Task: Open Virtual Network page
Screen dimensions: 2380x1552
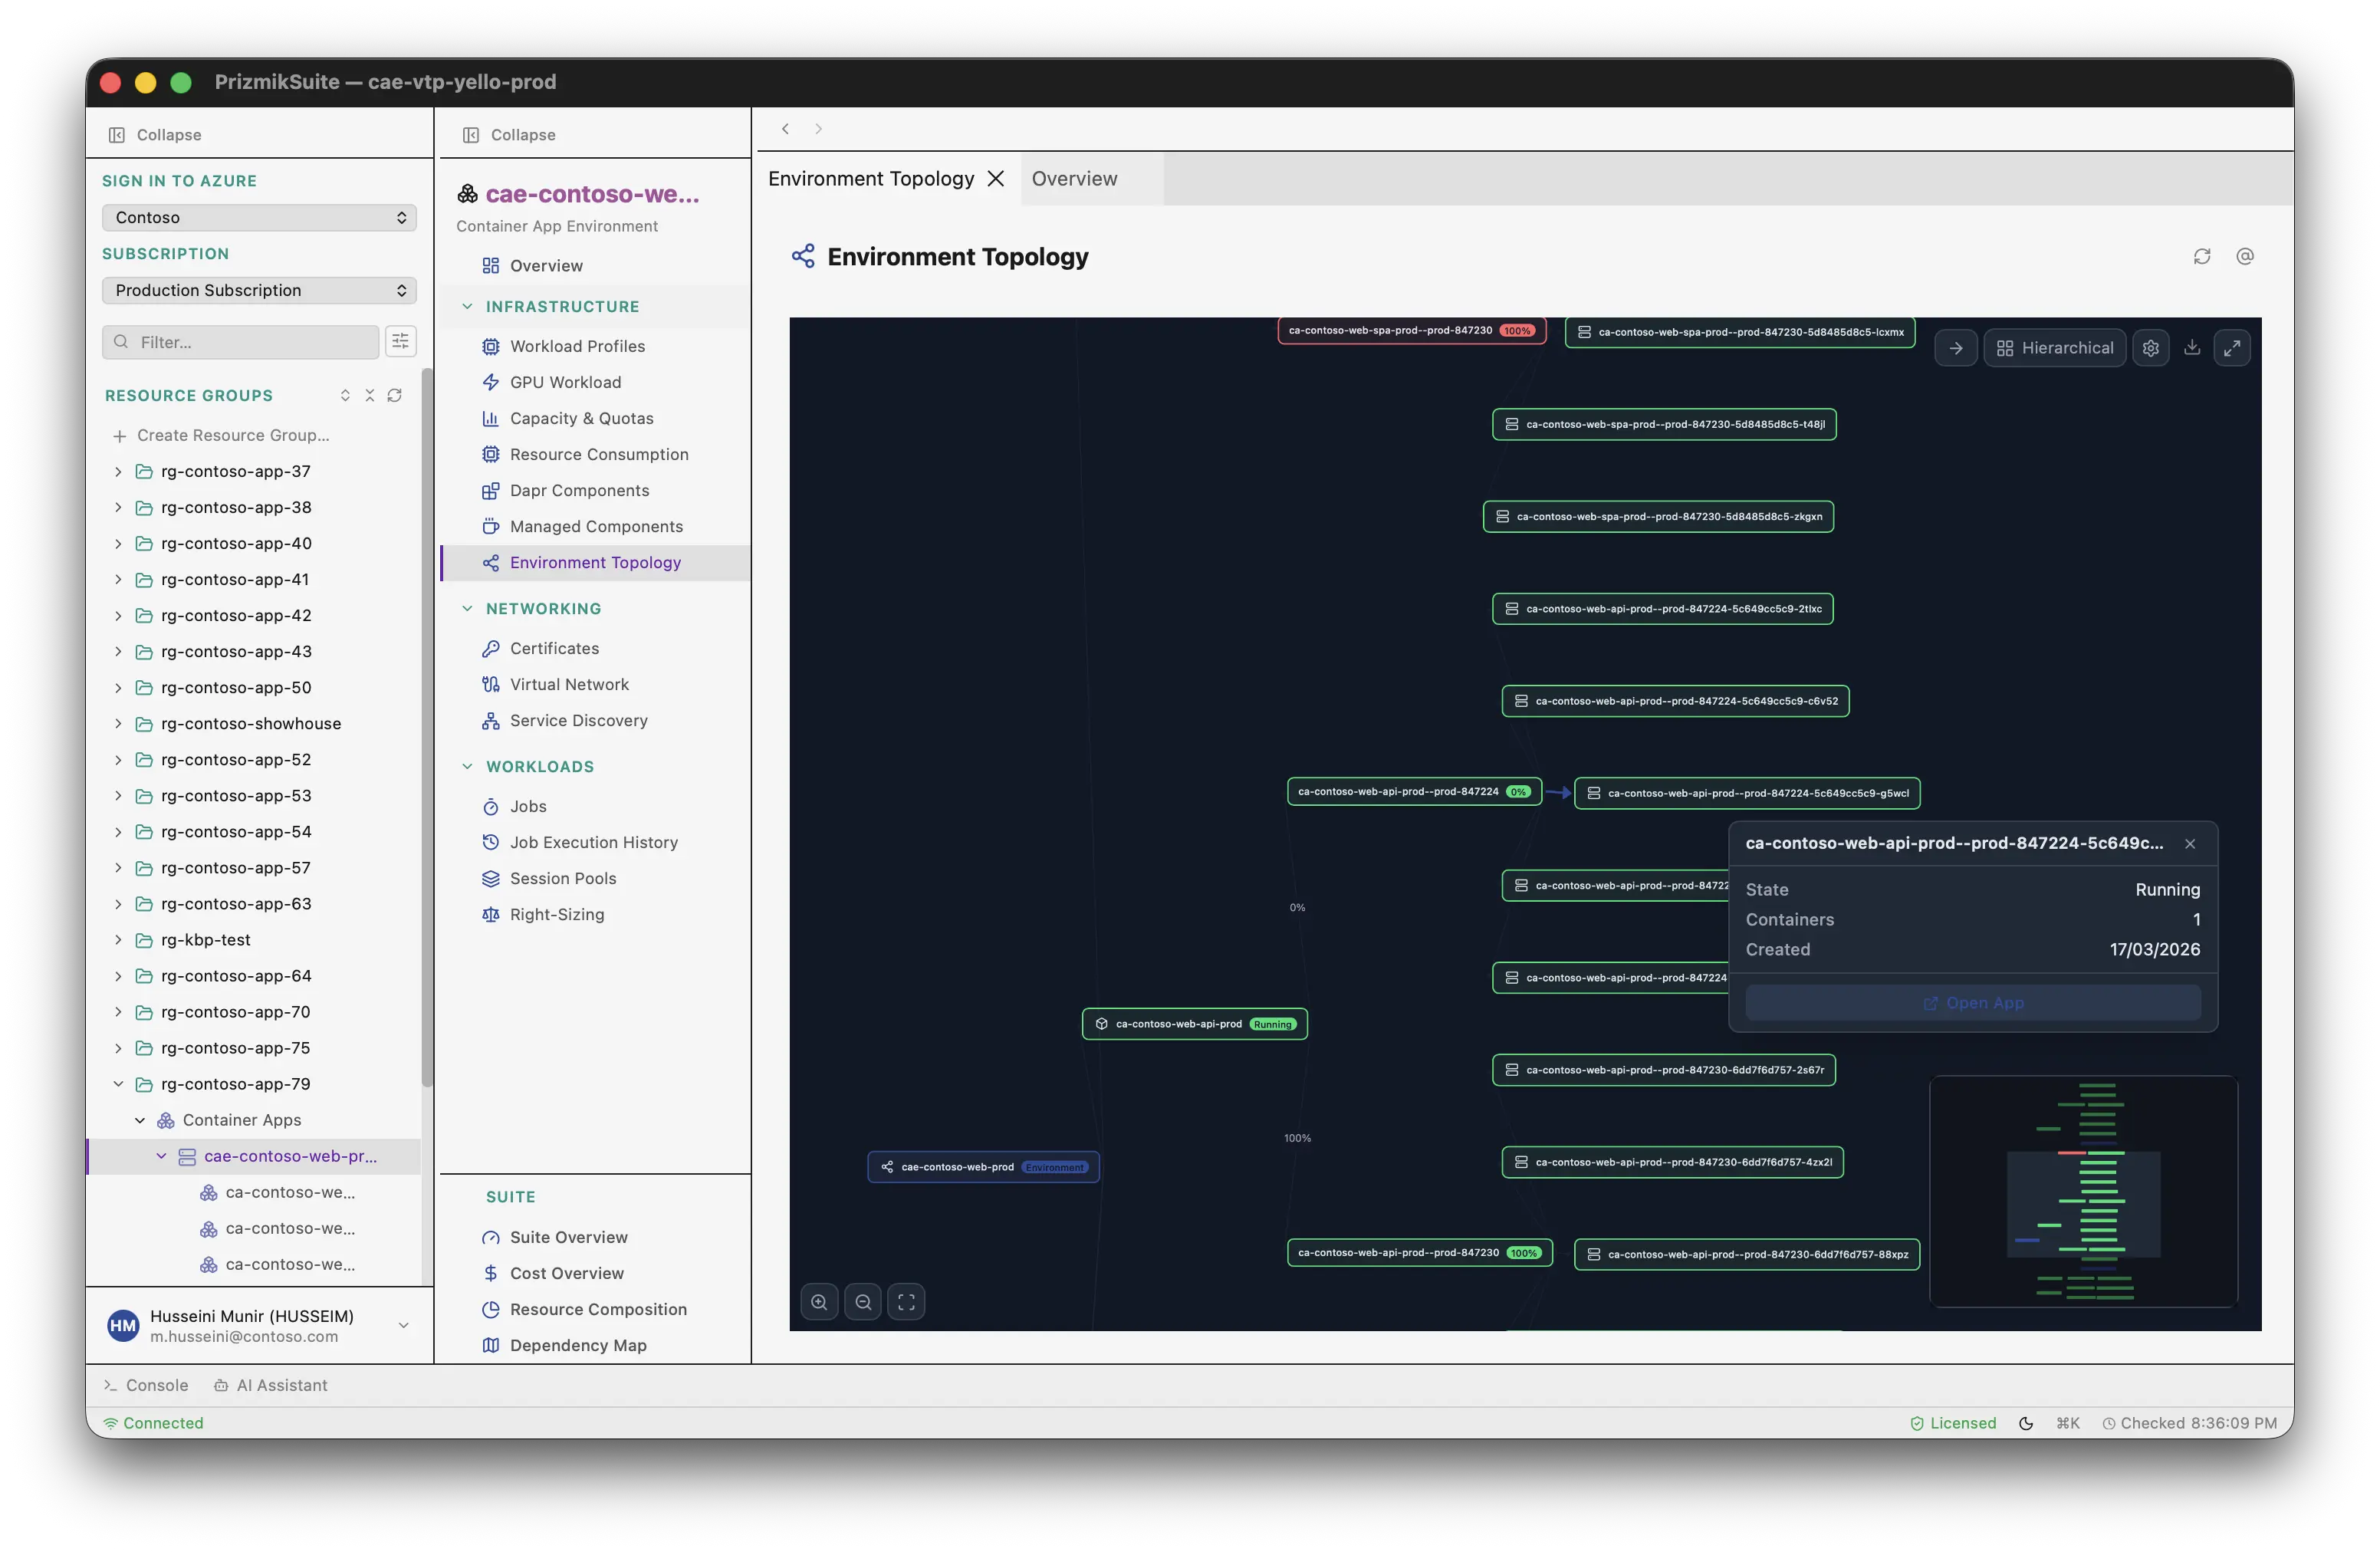Action: click(x=595, y=684)
